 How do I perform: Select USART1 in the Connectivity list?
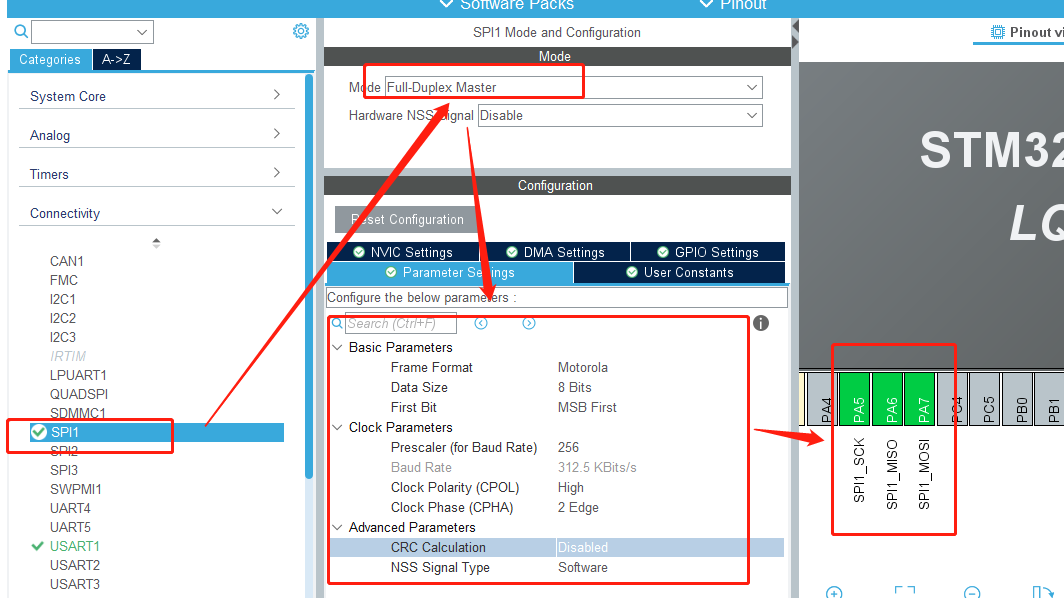[x=75, y=546]
